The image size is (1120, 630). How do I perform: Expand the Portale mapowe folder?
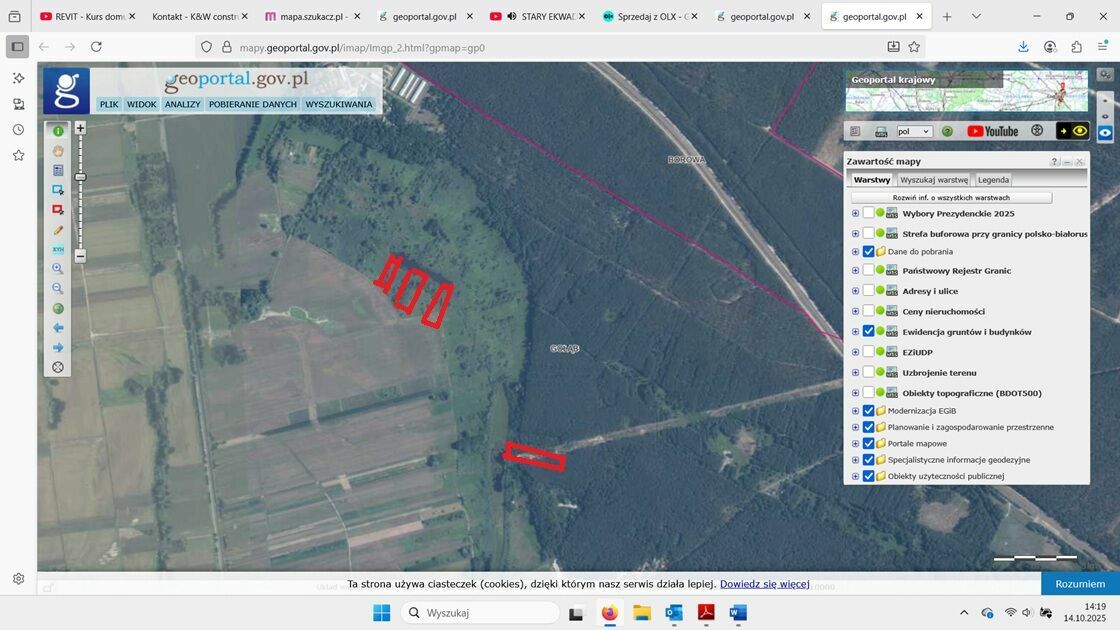(855, 443)
